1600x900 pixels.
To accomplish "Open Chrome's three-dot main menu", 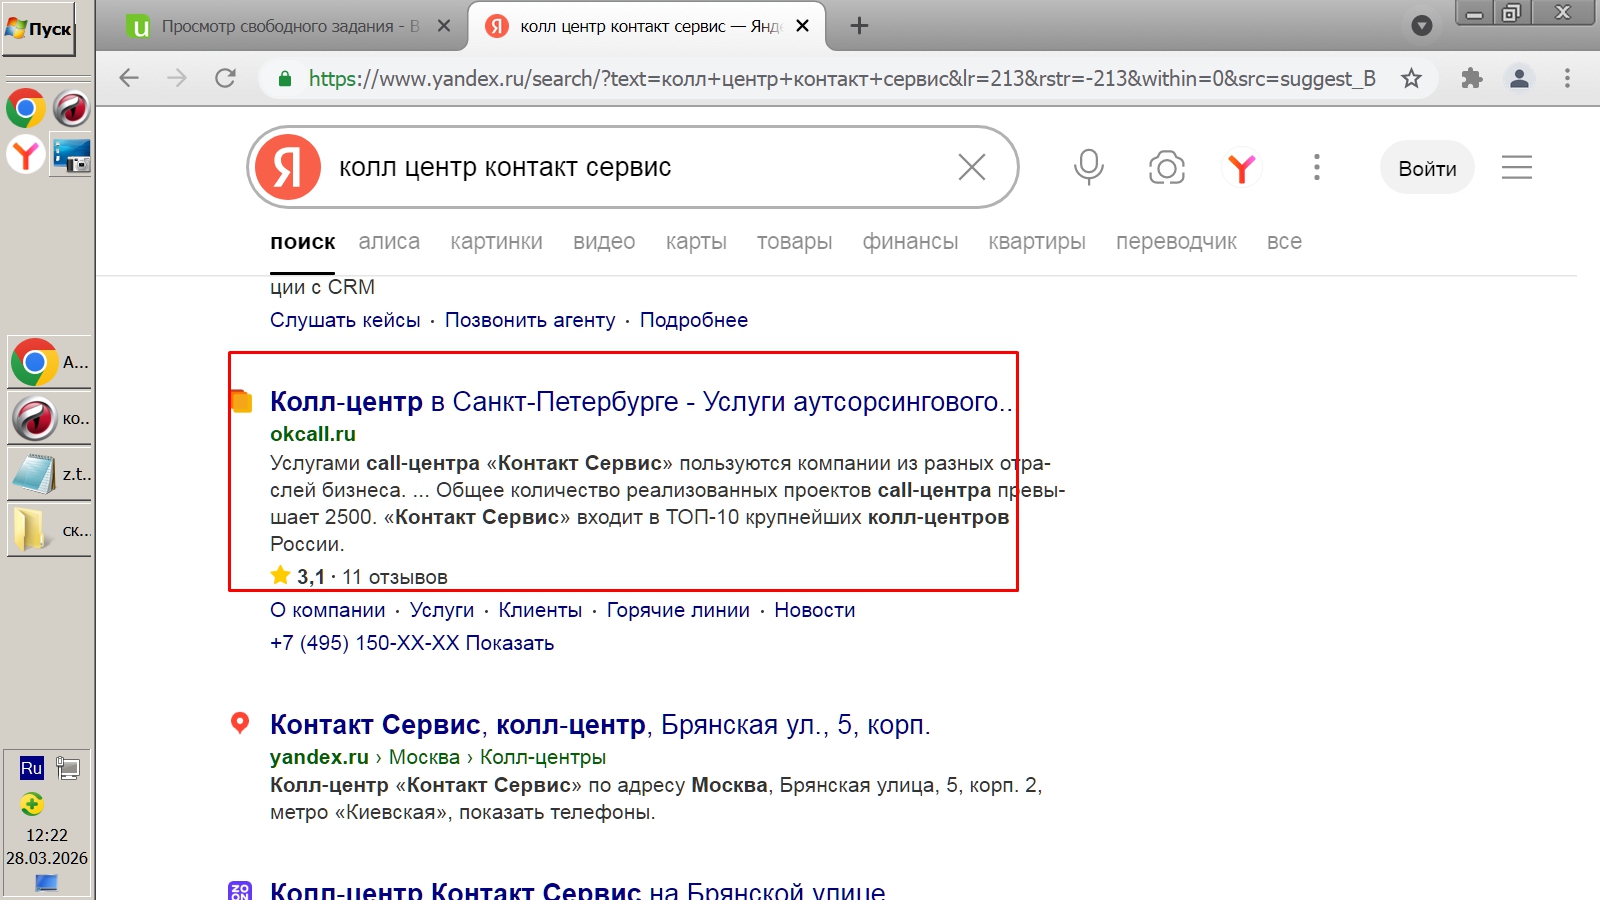I will (1567, 78).
